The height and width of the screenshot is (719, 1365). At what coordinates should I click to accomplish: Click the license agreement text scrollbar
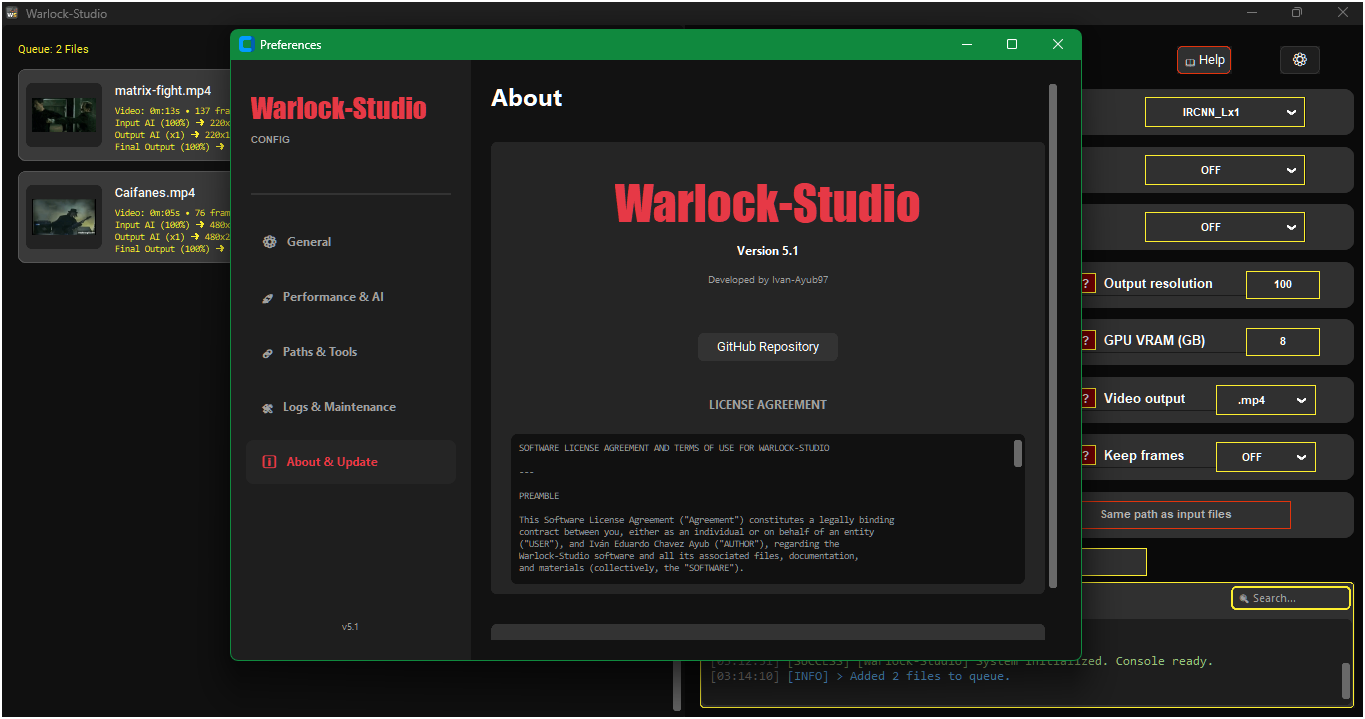point(1018,454)
